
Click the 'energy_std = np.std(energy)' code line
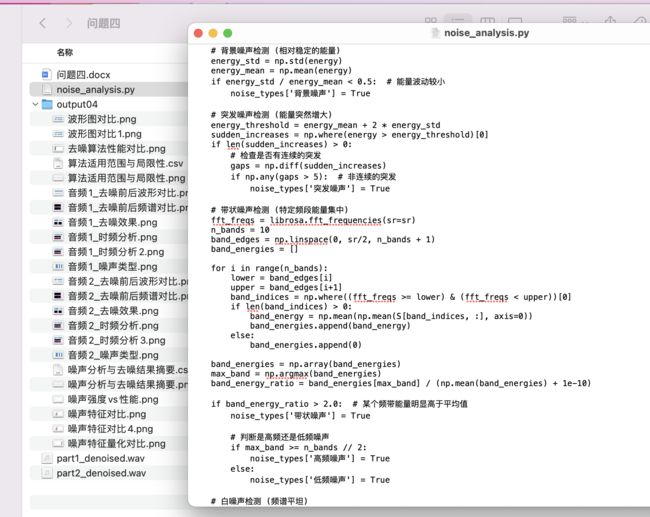coord(276,61)
